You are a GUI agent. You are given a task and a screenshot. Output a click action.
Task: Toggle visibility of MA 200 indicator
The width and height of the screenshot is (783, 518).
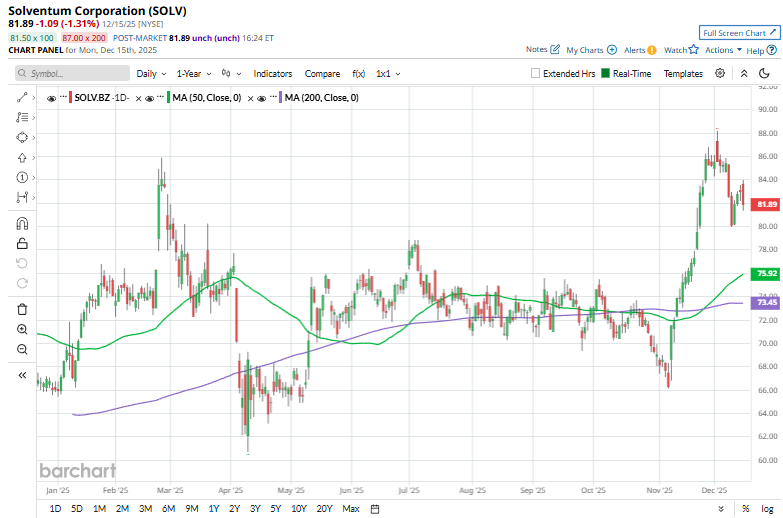262,98
